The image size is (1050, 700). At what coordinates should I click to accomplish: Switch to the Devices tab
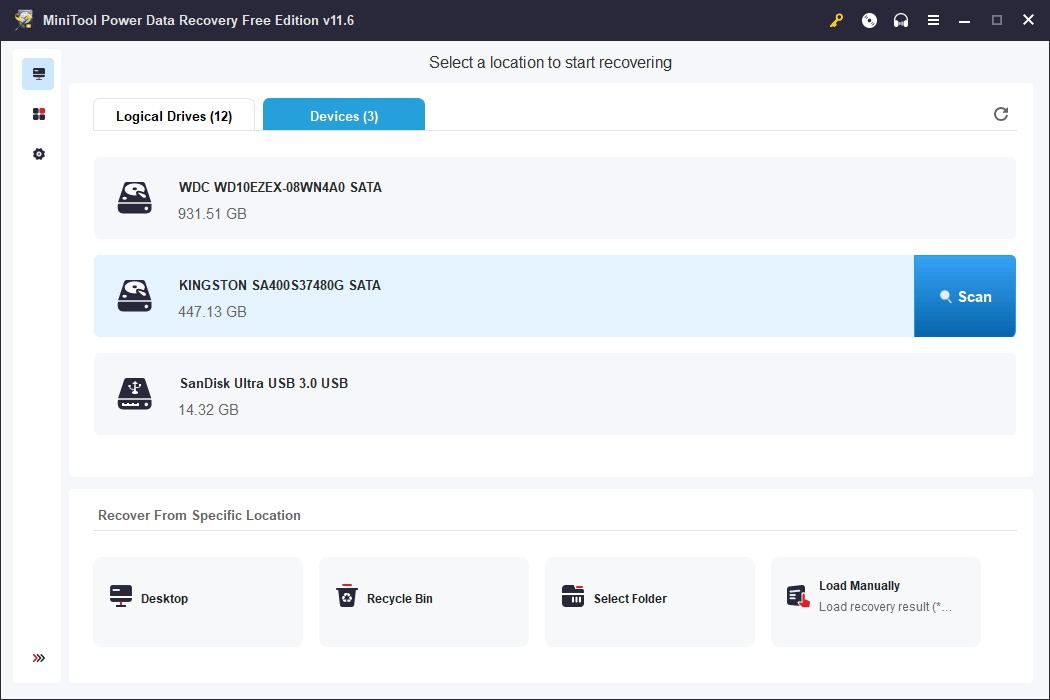[x=343, y=114]
